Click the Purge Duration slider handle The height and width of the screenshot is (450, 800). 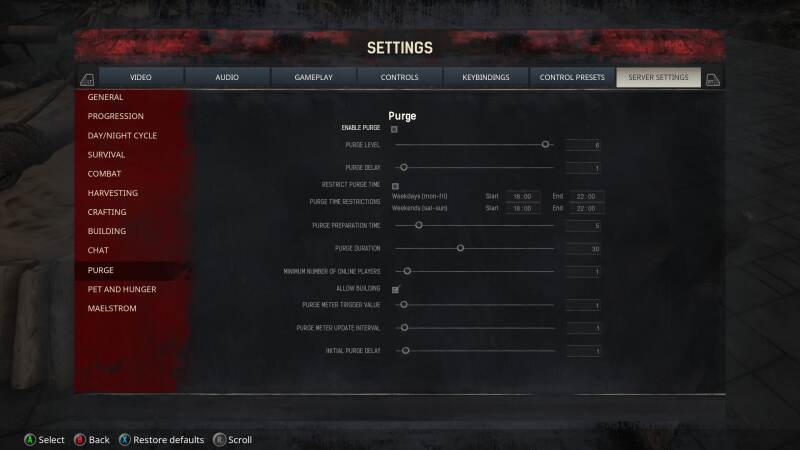point(460,248)
